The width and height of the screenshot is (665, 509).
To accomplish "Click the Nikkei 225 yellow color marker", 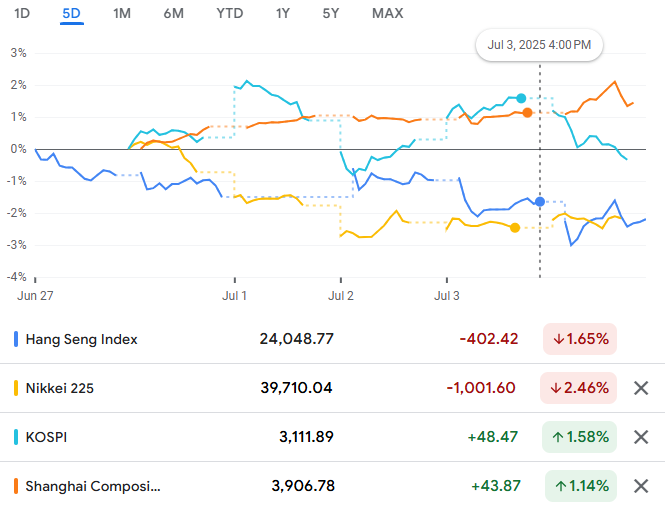I will coord(16,388).
